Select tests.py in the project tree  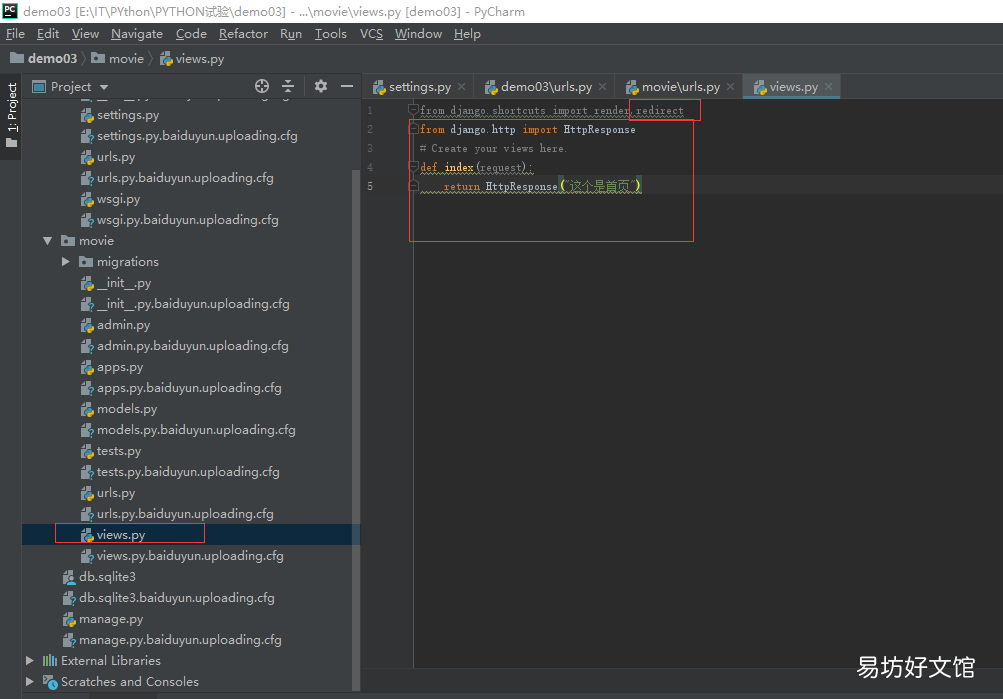(x=111, y=451)
